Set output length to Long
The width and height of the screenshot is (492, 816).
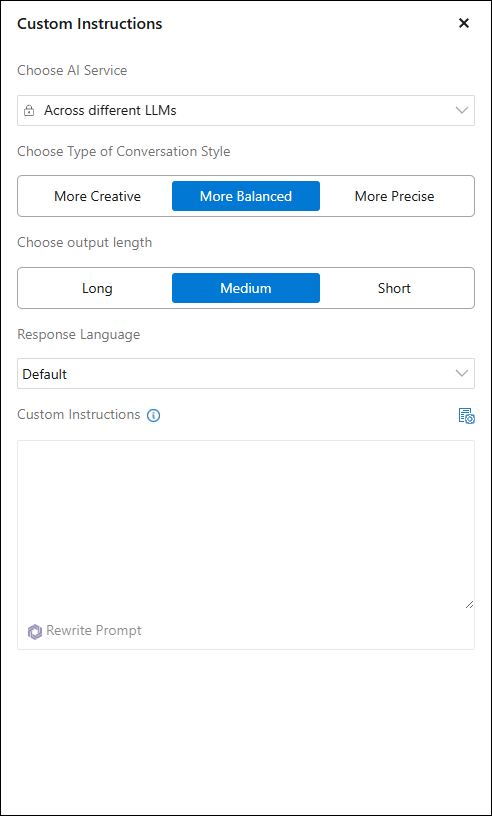tap(97, 288)
